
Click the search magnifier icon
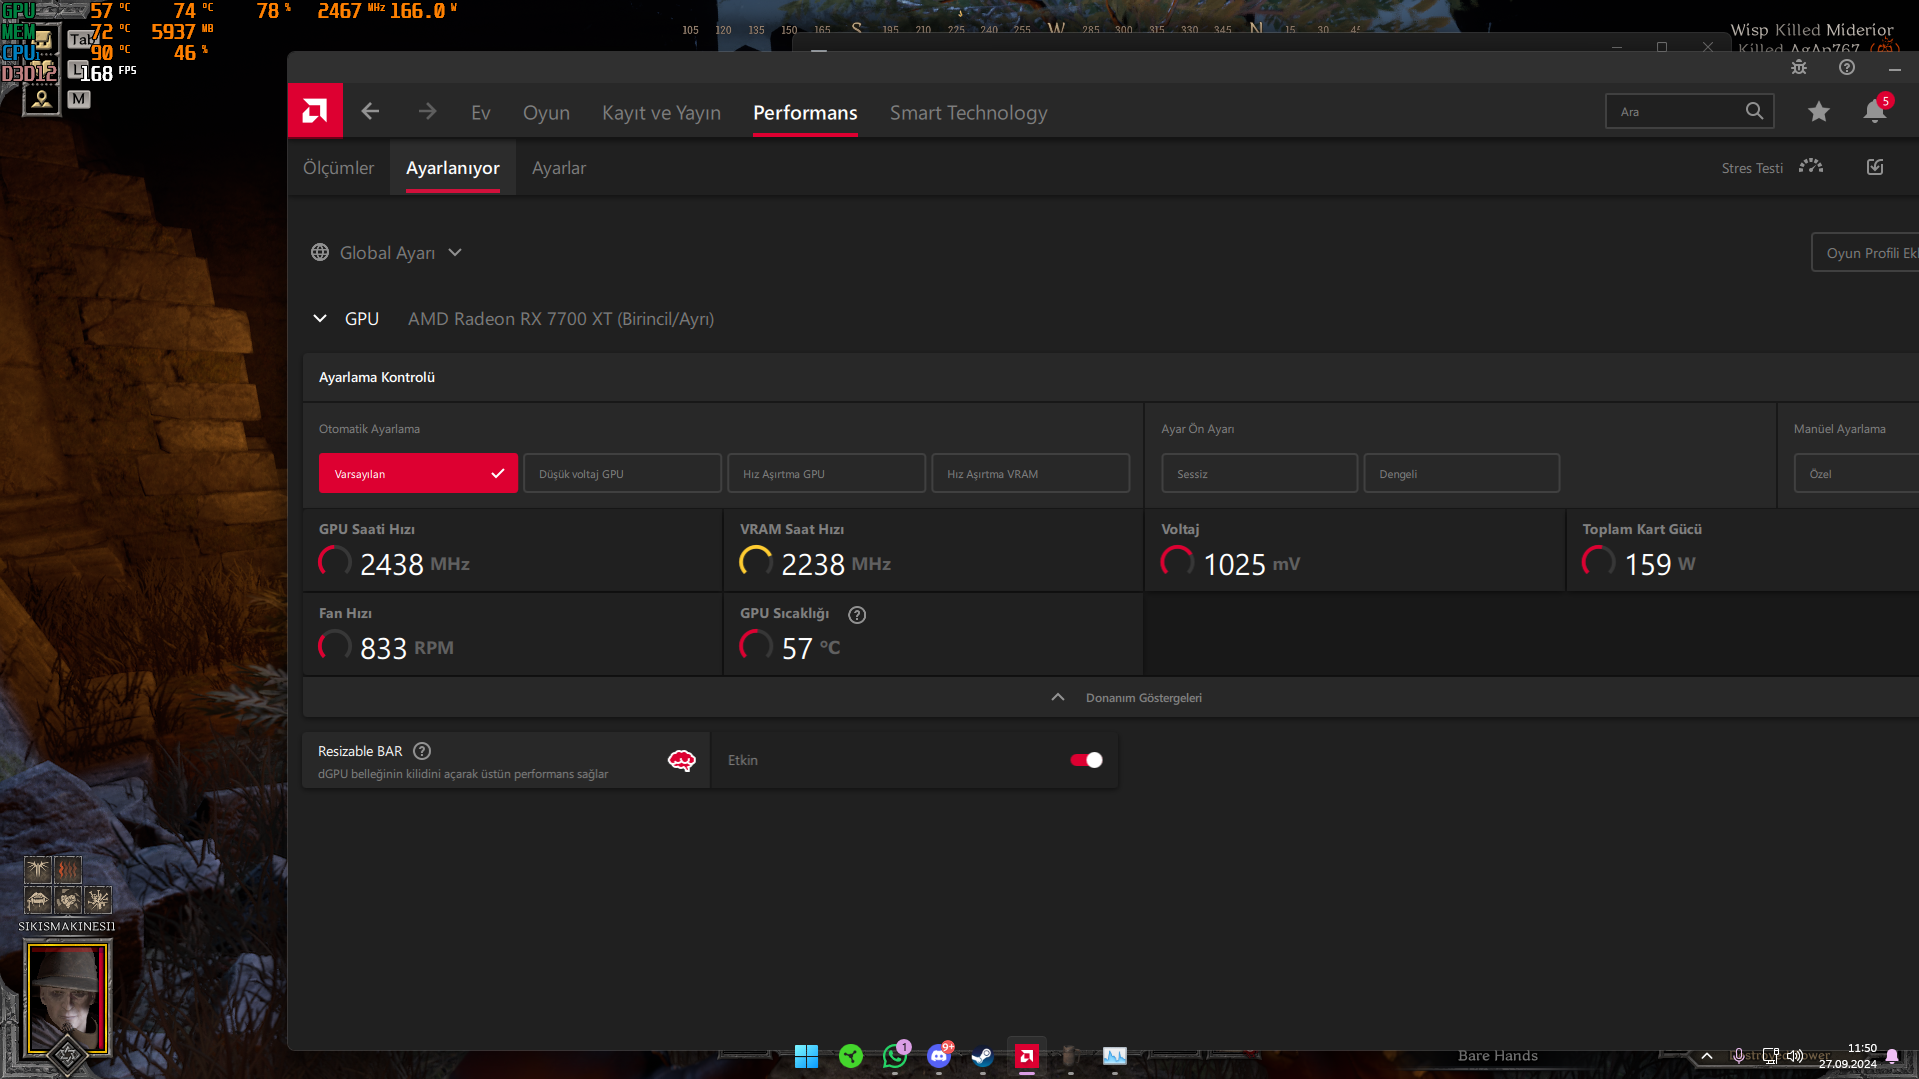[x=1754, y=111]
